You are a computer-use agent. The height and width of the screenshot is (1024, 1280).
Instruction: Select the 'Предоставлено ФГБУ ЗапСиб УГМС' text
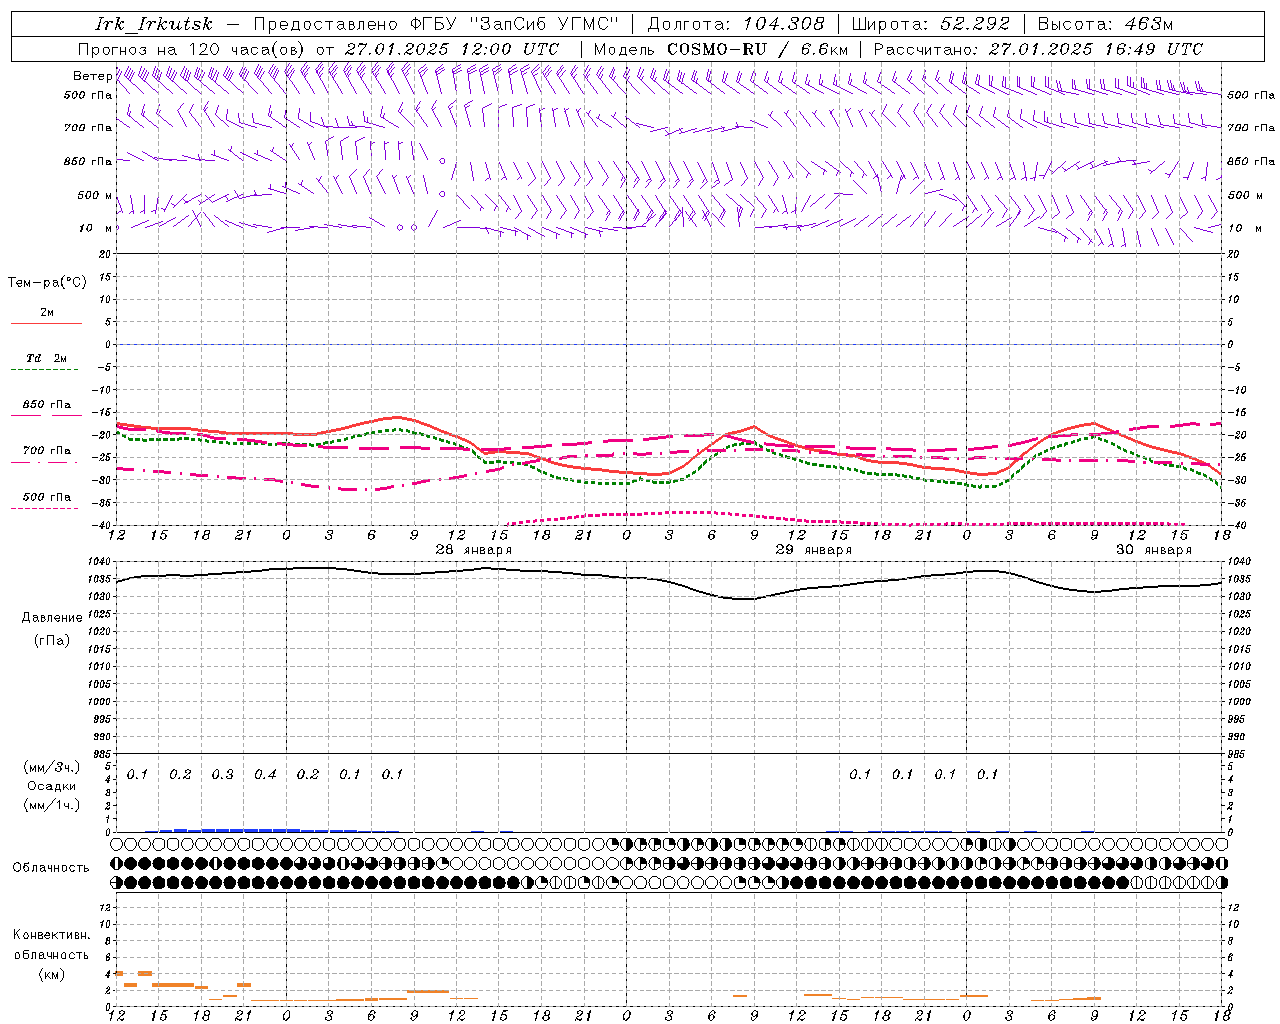[x=437, y=24]
